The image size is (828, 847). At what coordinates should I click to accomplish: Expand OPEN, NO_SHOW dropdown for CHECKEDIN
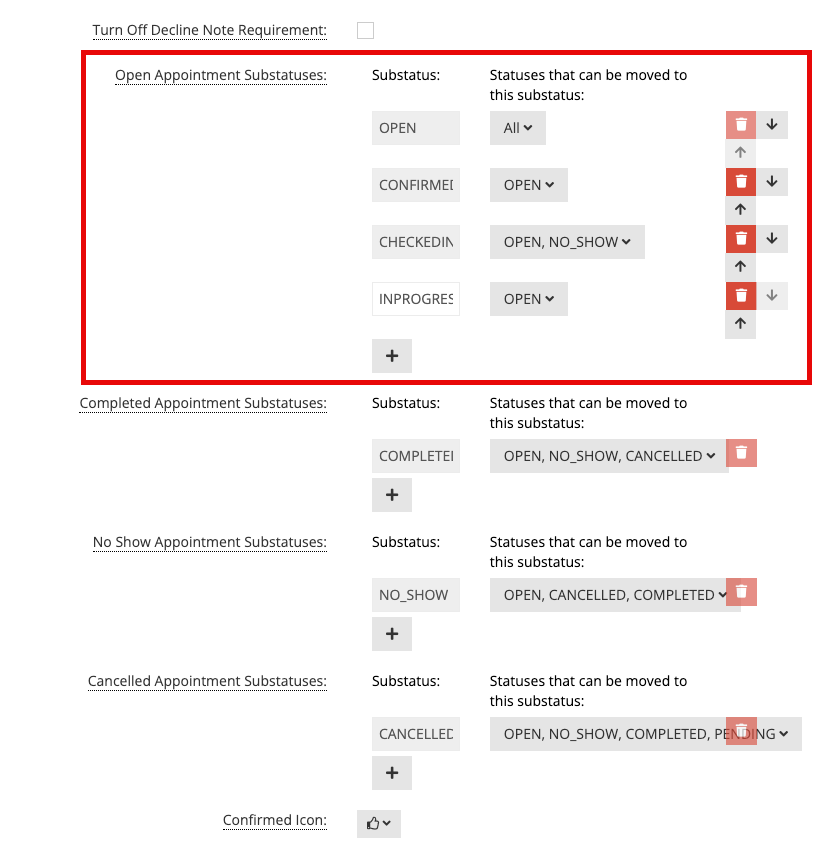coord(567,242)
